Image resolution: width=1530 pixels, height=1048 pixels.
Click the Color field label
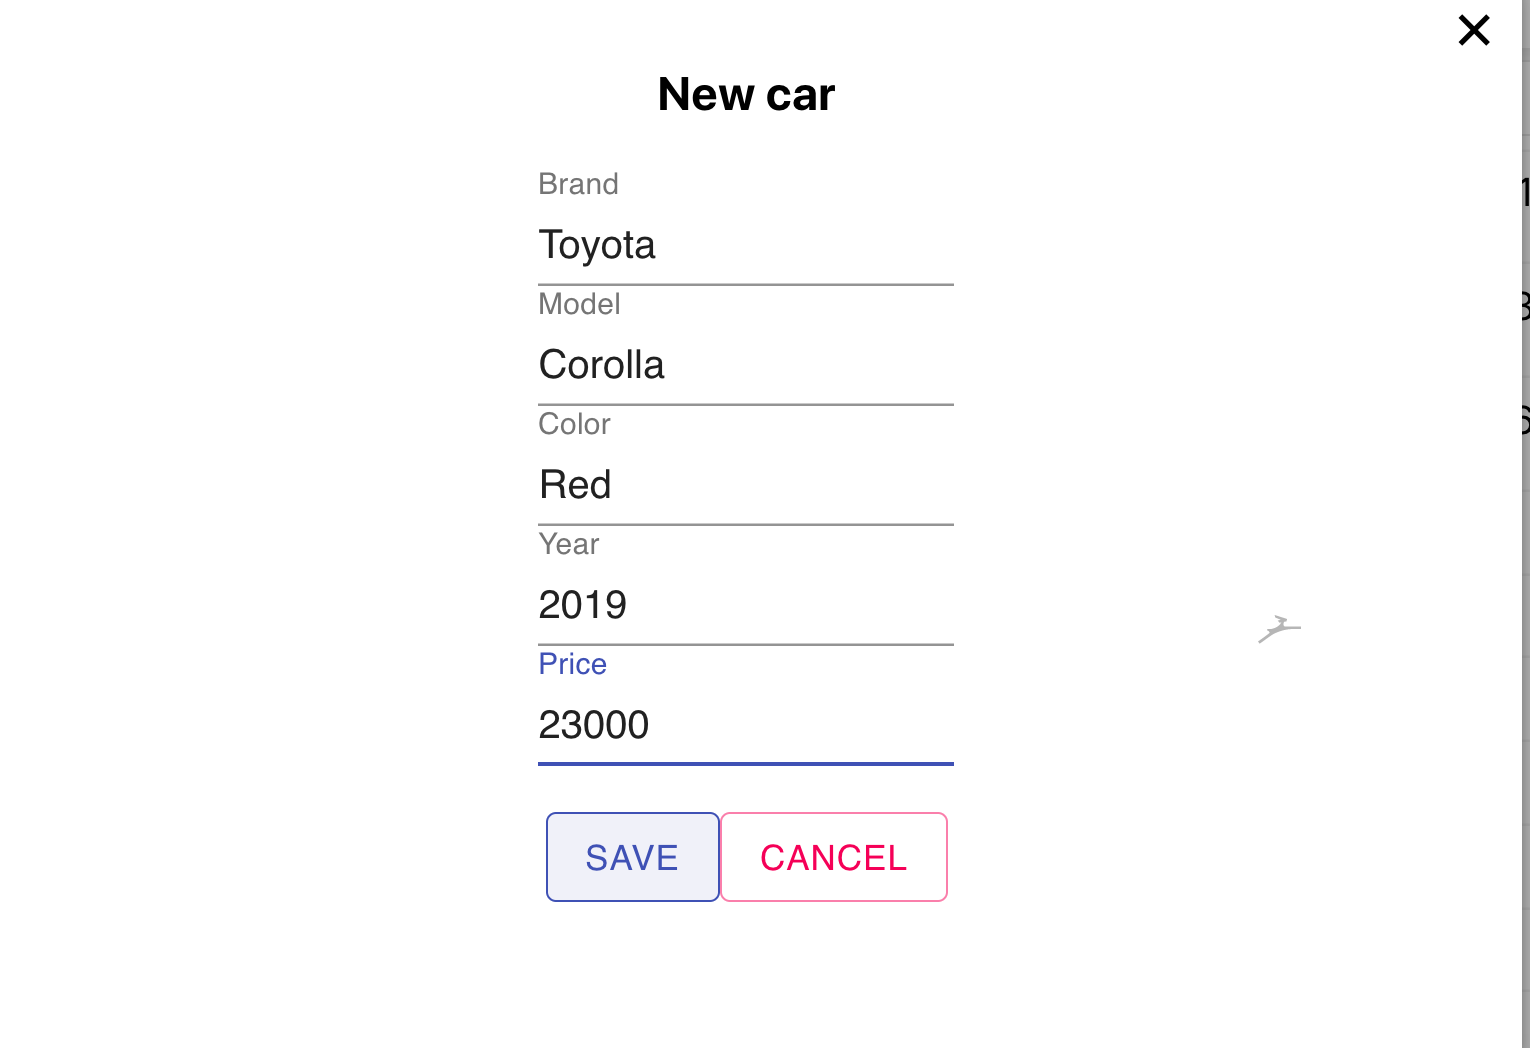click(x=574, y=424)
